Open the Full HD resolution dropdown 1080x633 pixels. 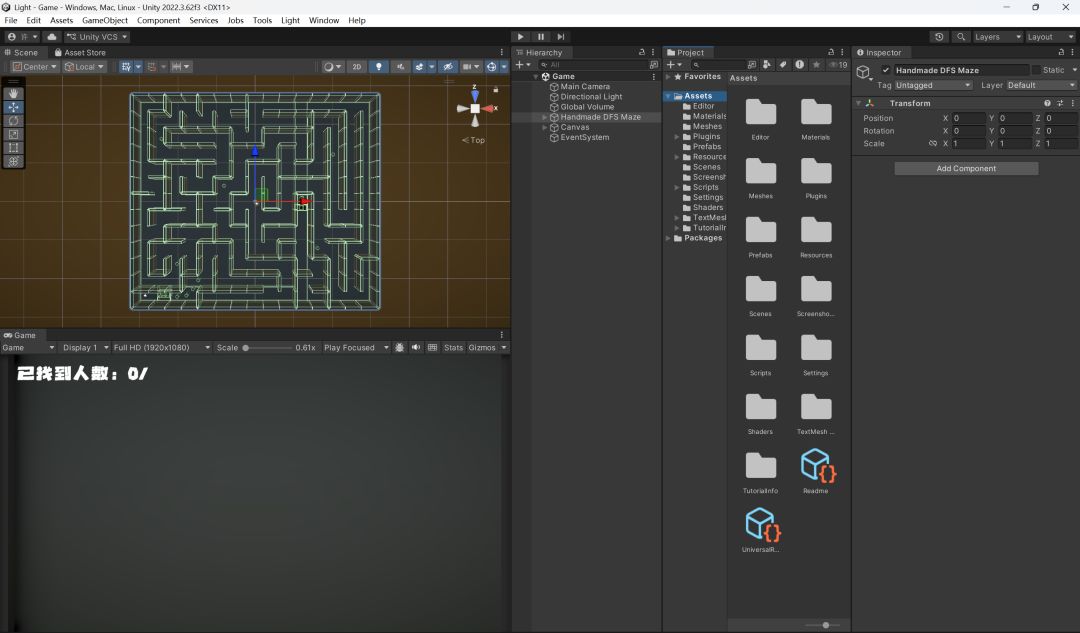162,348
